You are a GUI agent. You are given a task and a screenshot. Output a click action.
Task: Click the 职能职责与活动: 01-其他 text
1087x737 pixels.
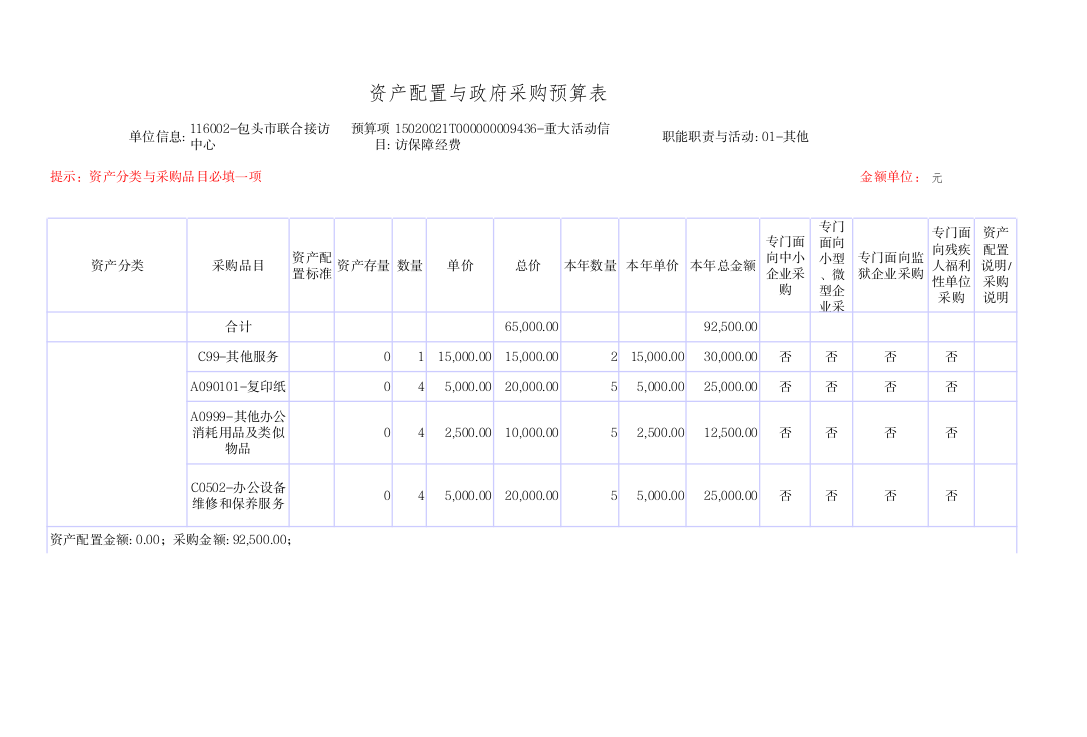[735, 137]
